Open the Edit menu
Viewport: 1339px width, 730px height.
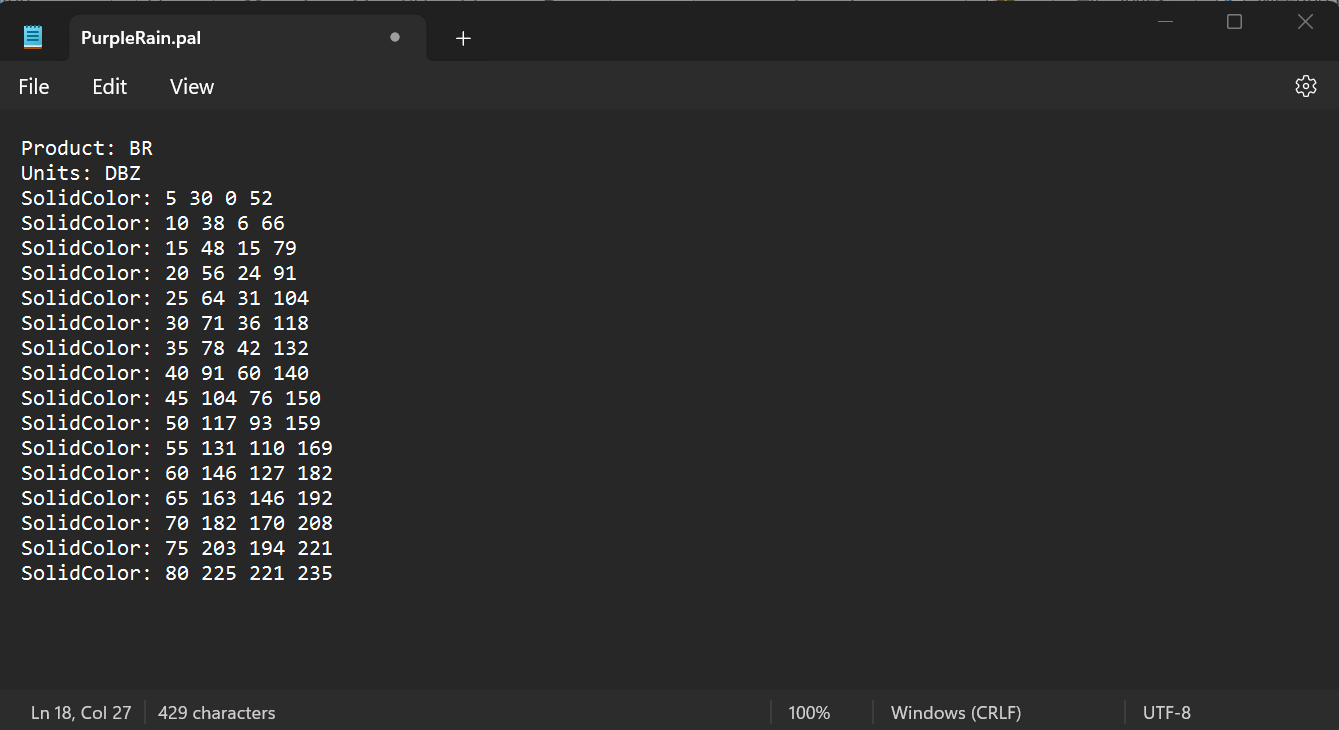coord(109,87)
